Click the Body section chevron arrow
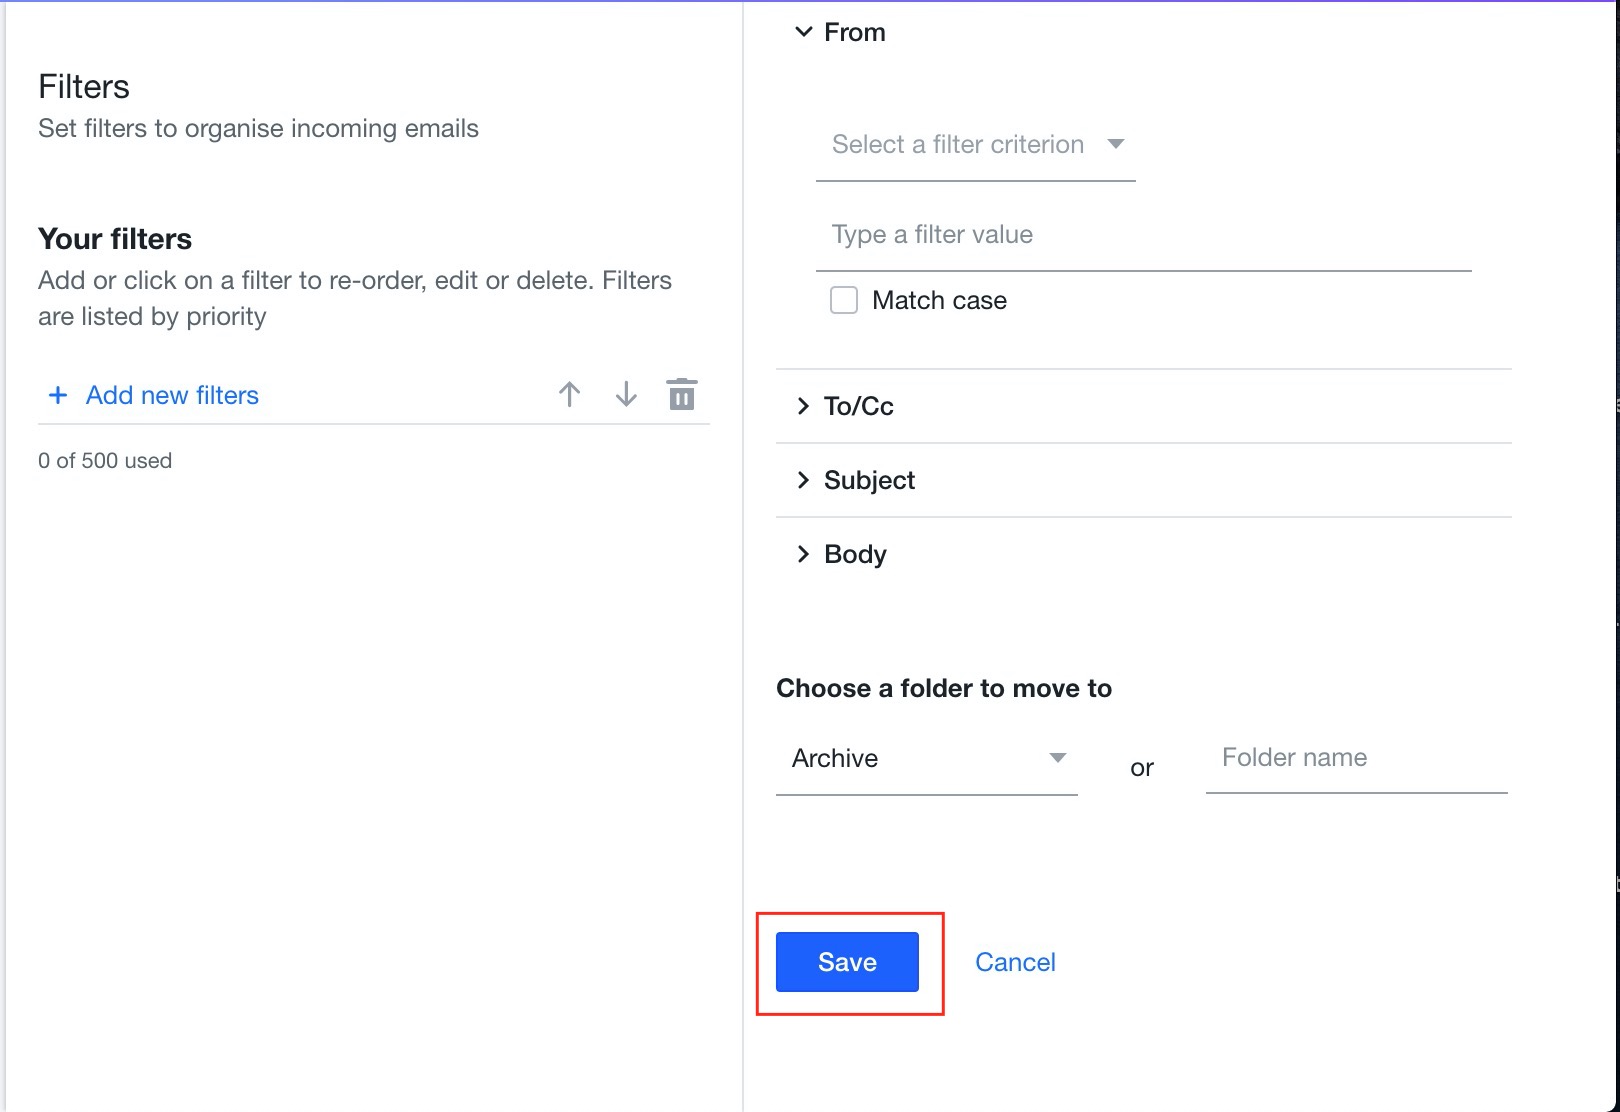 click(803, 554)
